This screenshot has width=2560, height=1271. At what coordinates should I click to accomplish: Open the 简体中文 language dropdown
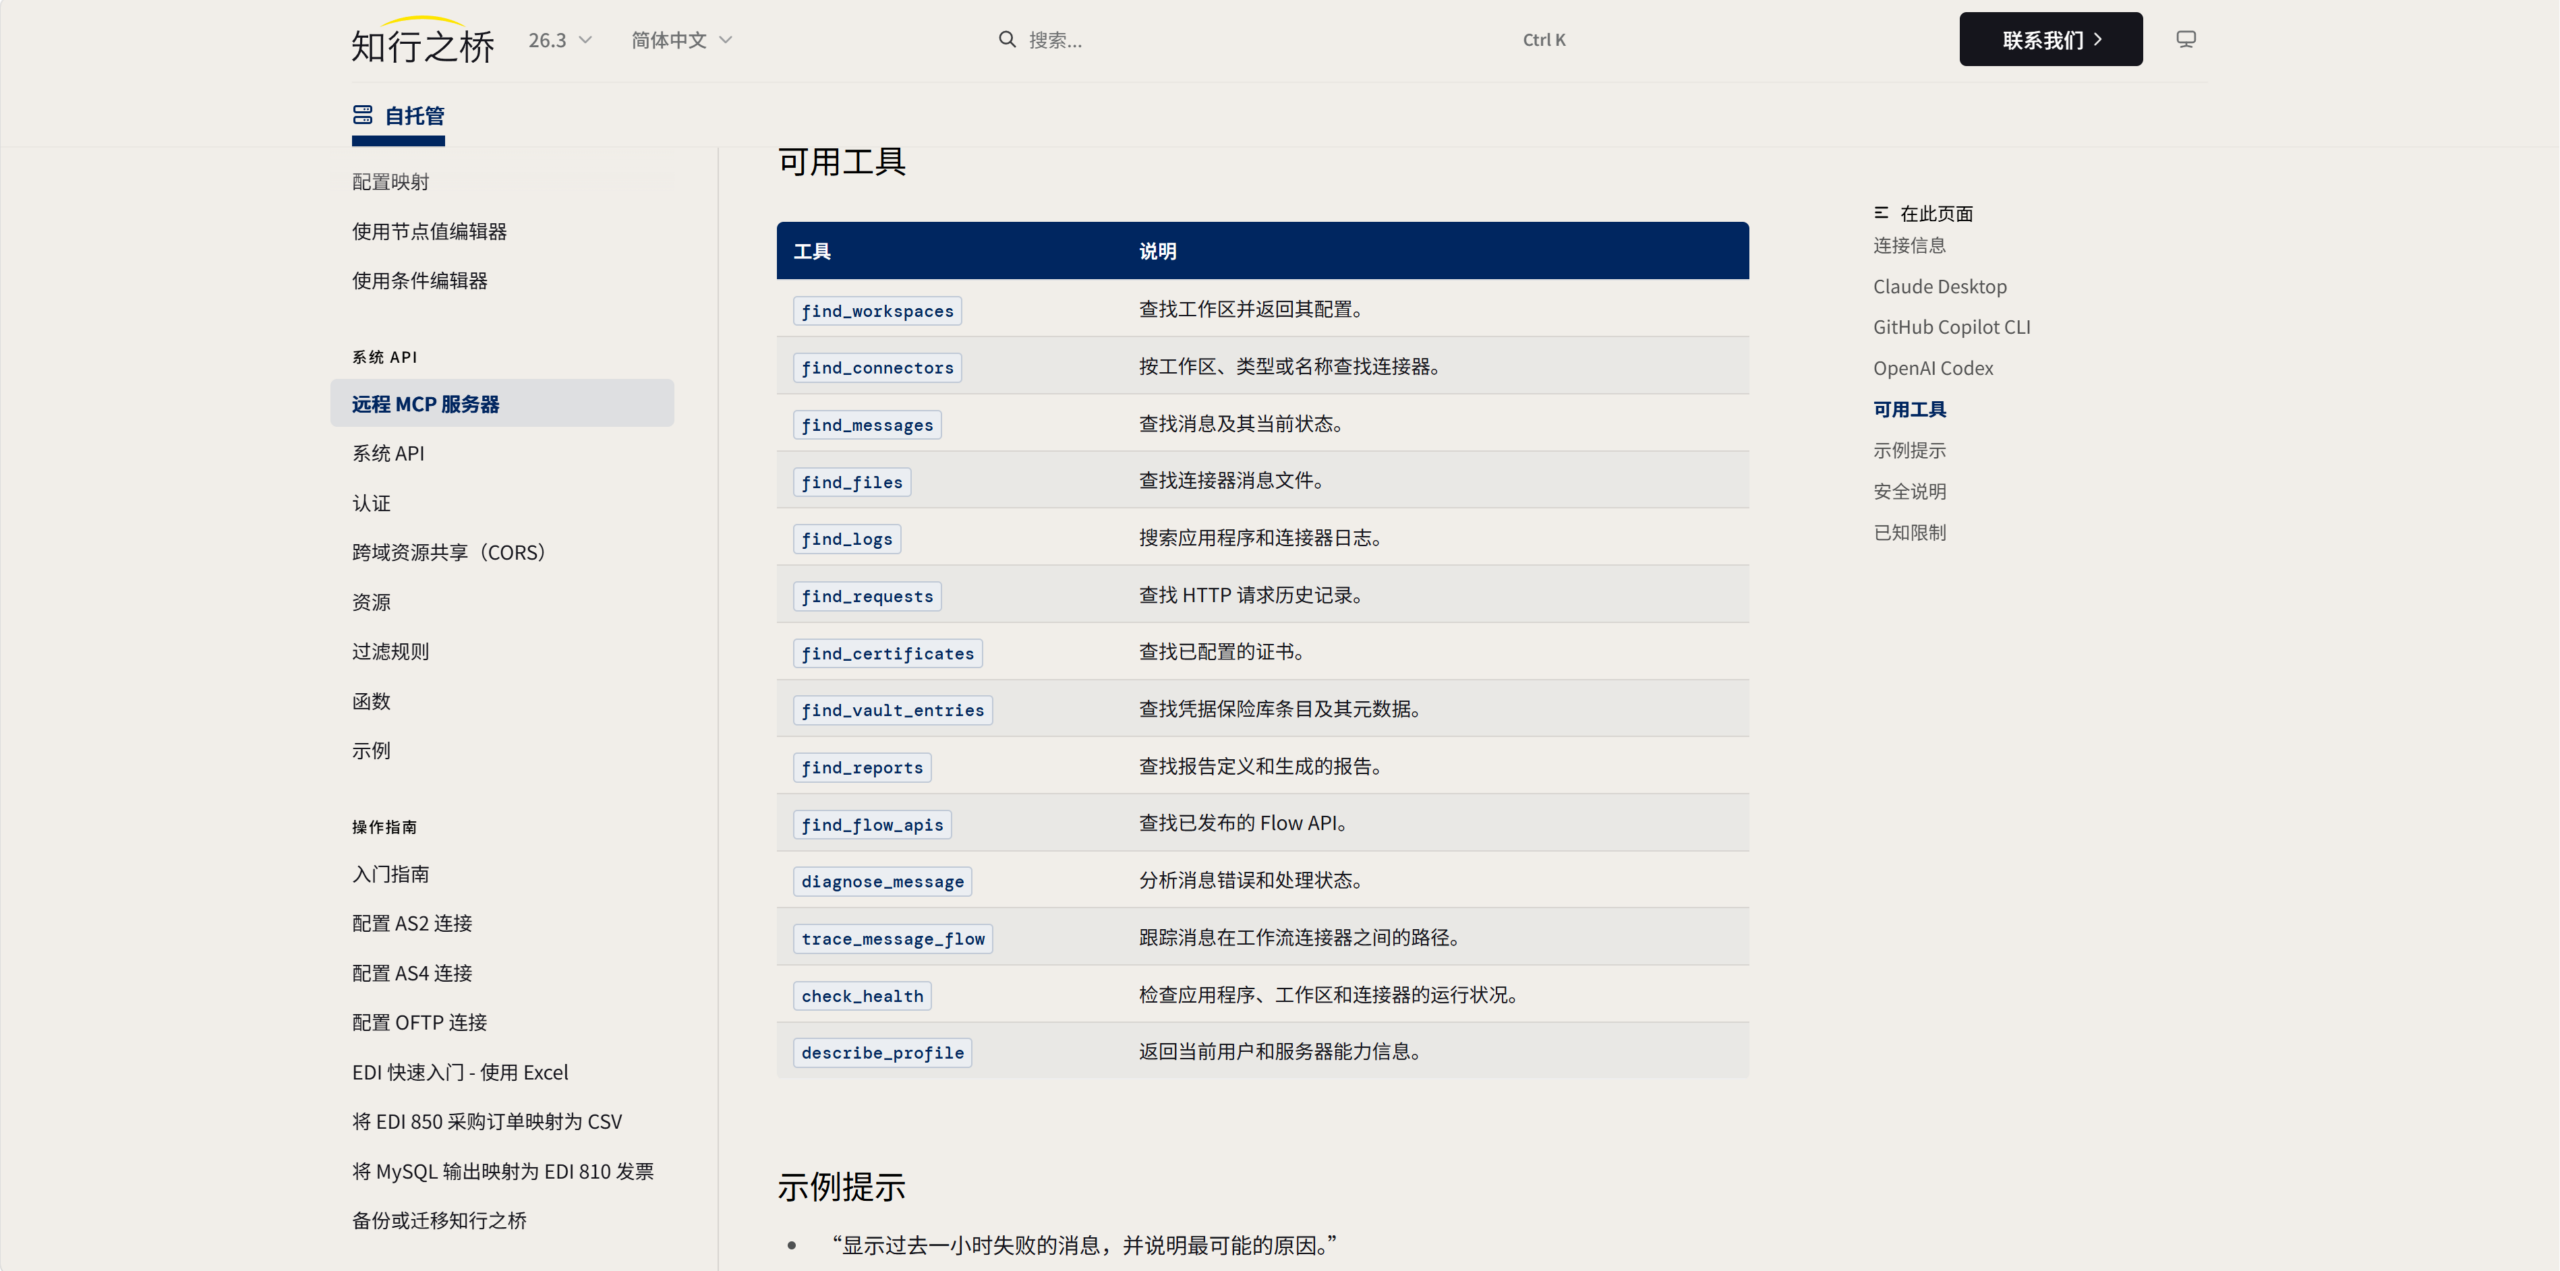pyautogui.click(x=682, y=40)
